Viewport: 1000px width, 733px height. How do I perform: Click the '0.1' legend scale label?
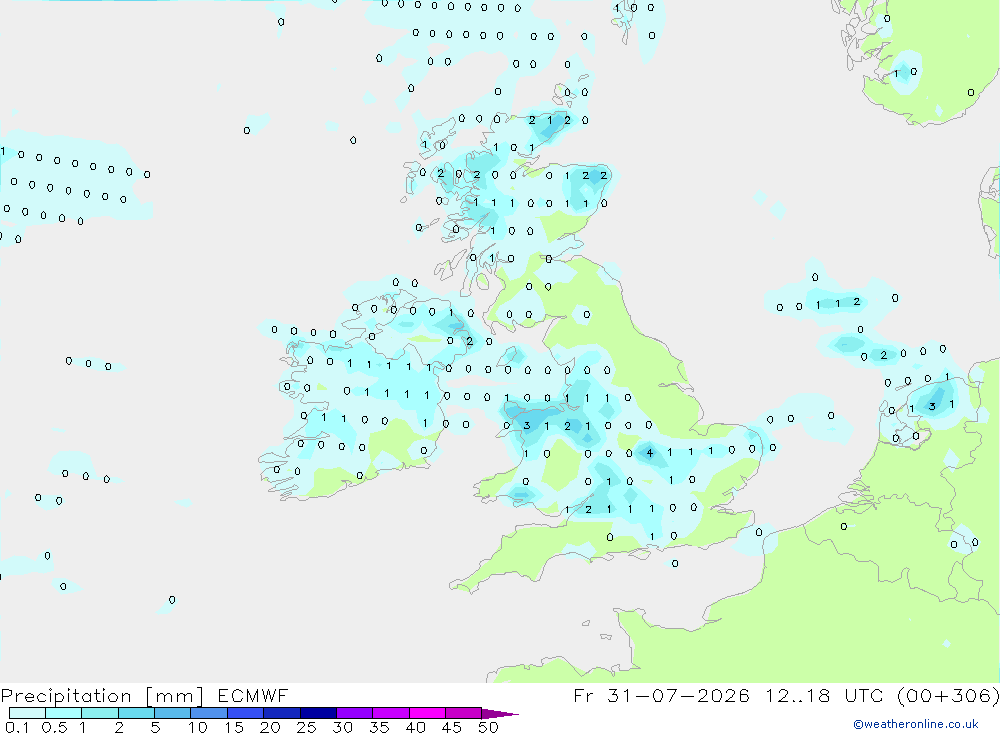(17, 727)
